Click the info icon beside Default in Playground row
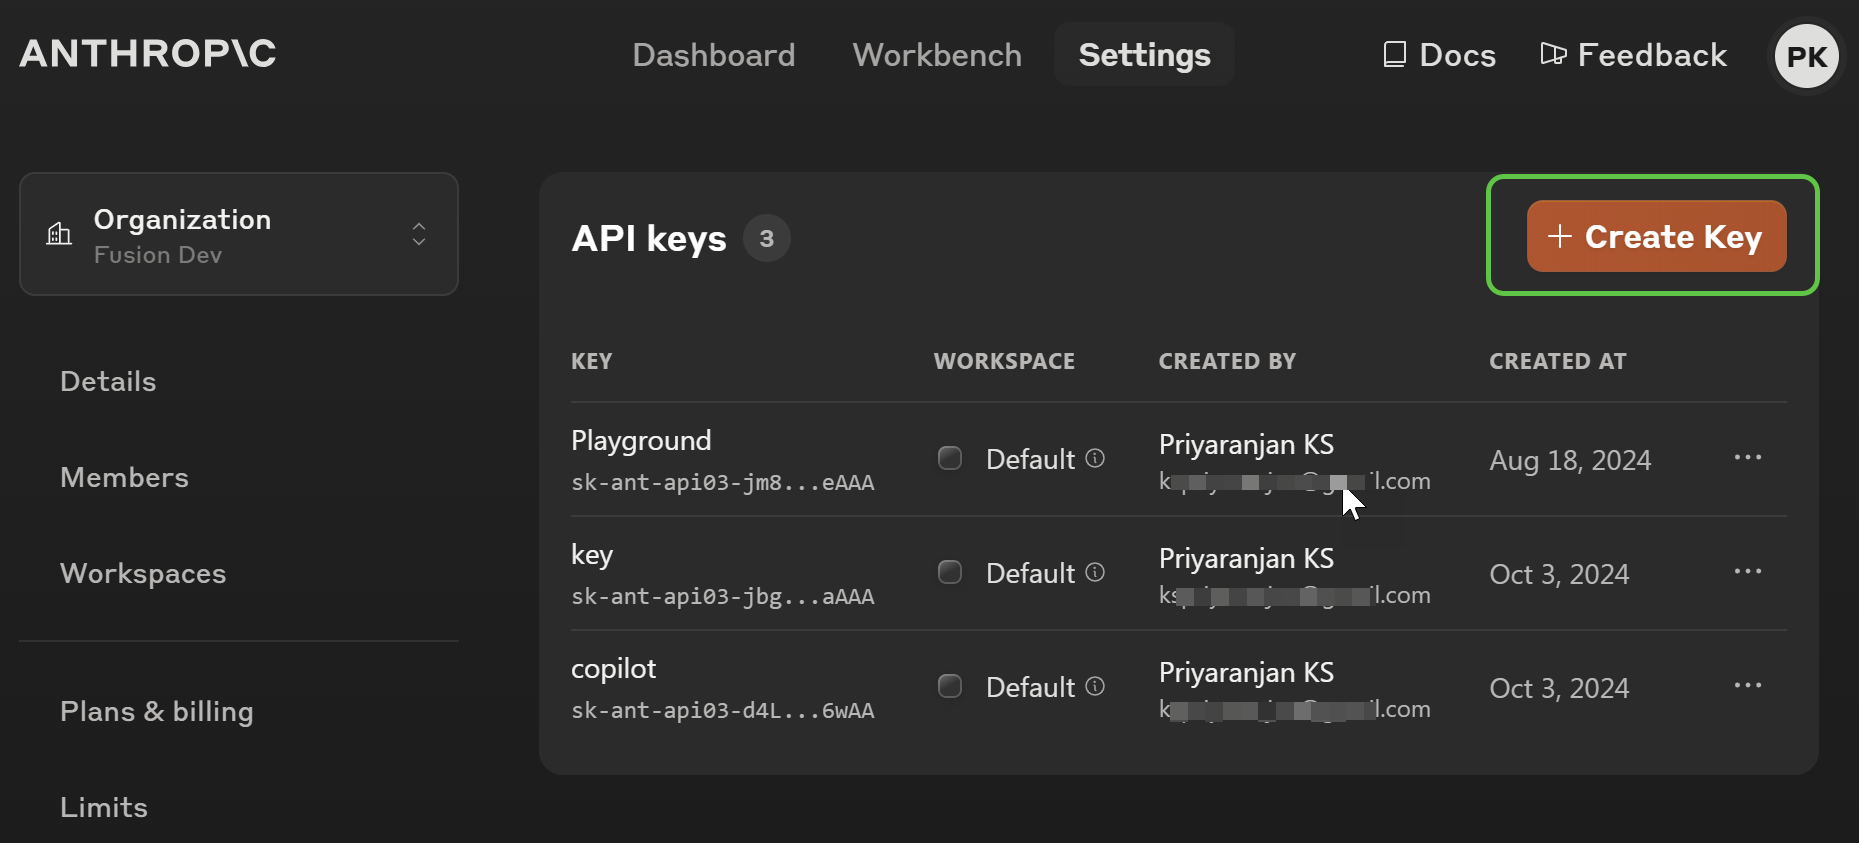 [1095, 458]
